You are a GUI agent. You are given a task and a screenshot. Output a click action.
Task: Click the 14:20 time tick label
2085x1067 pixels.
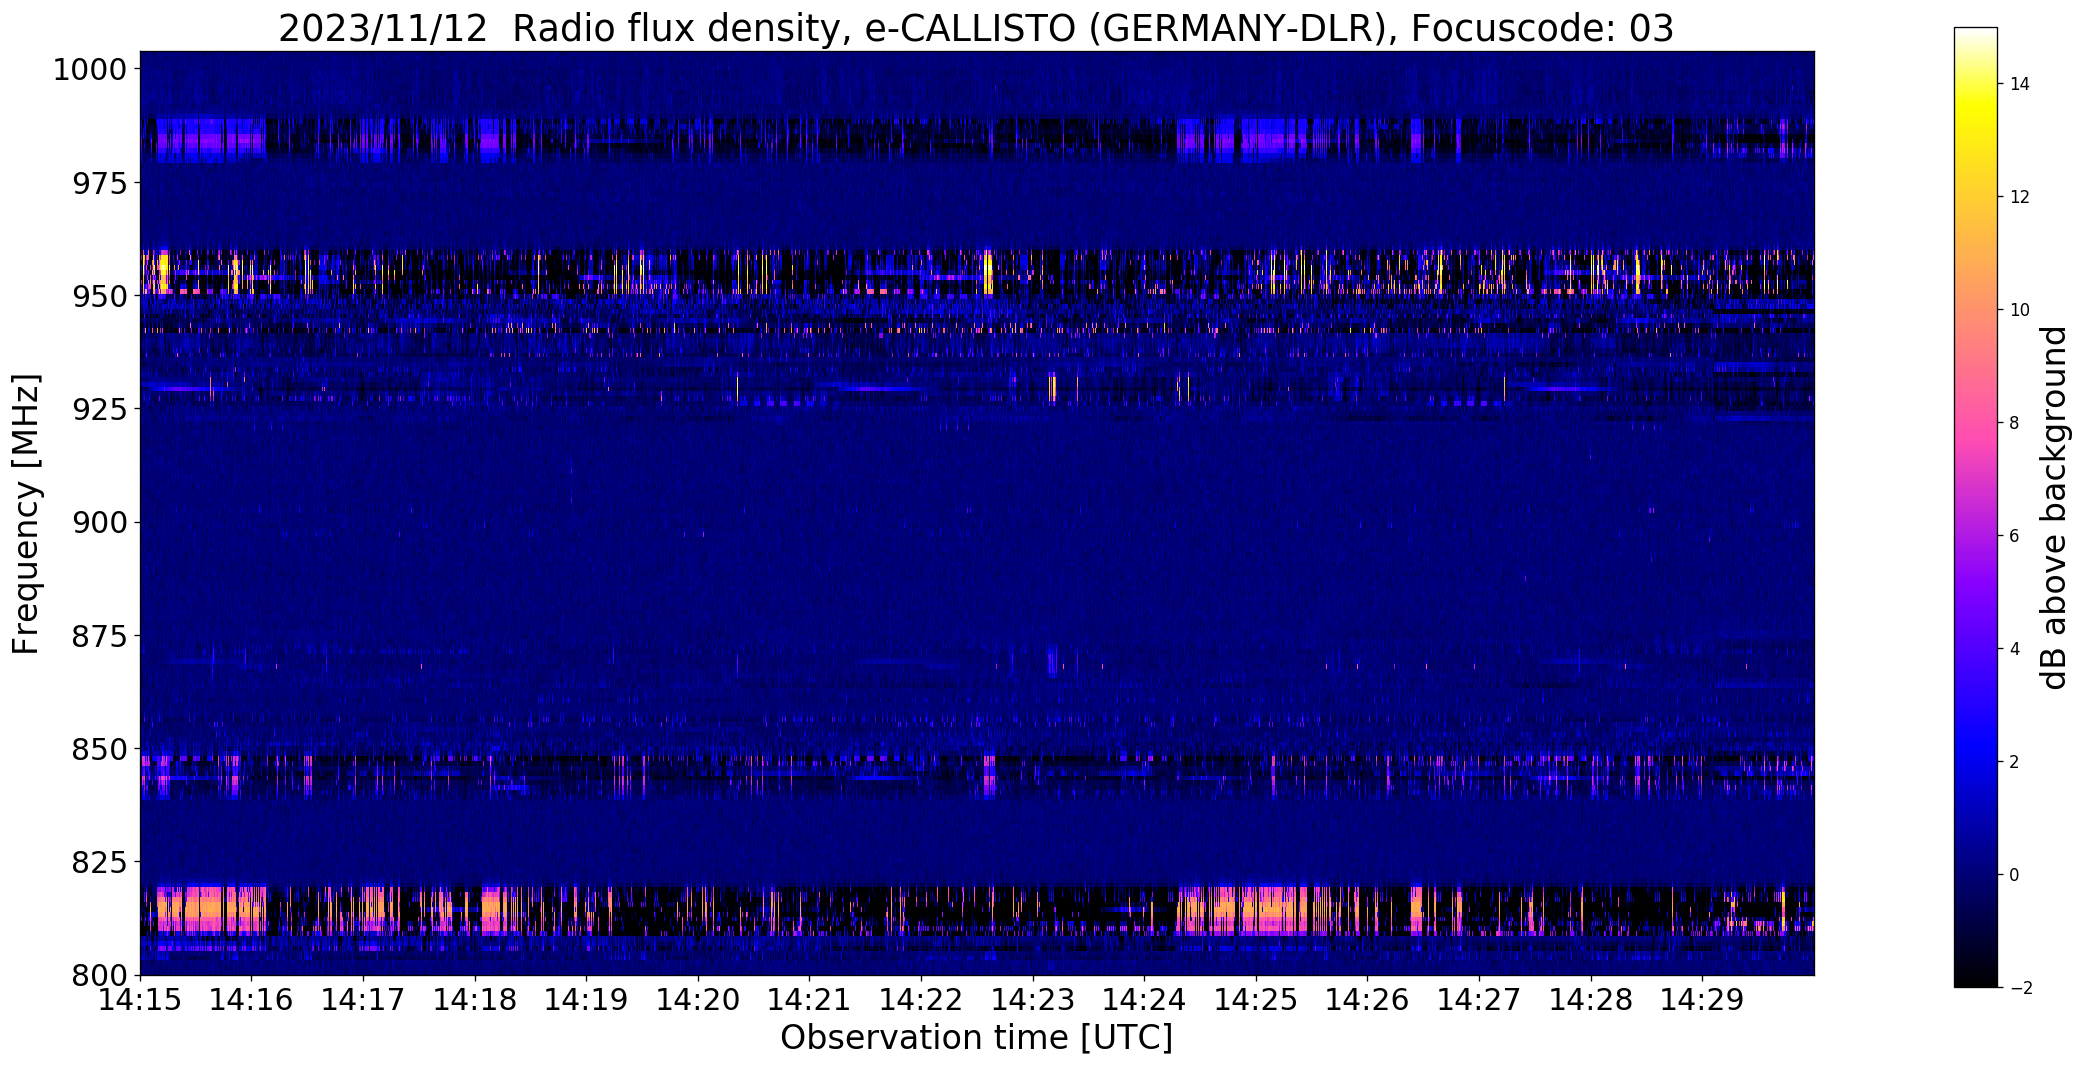click(x=698, y=1000)
